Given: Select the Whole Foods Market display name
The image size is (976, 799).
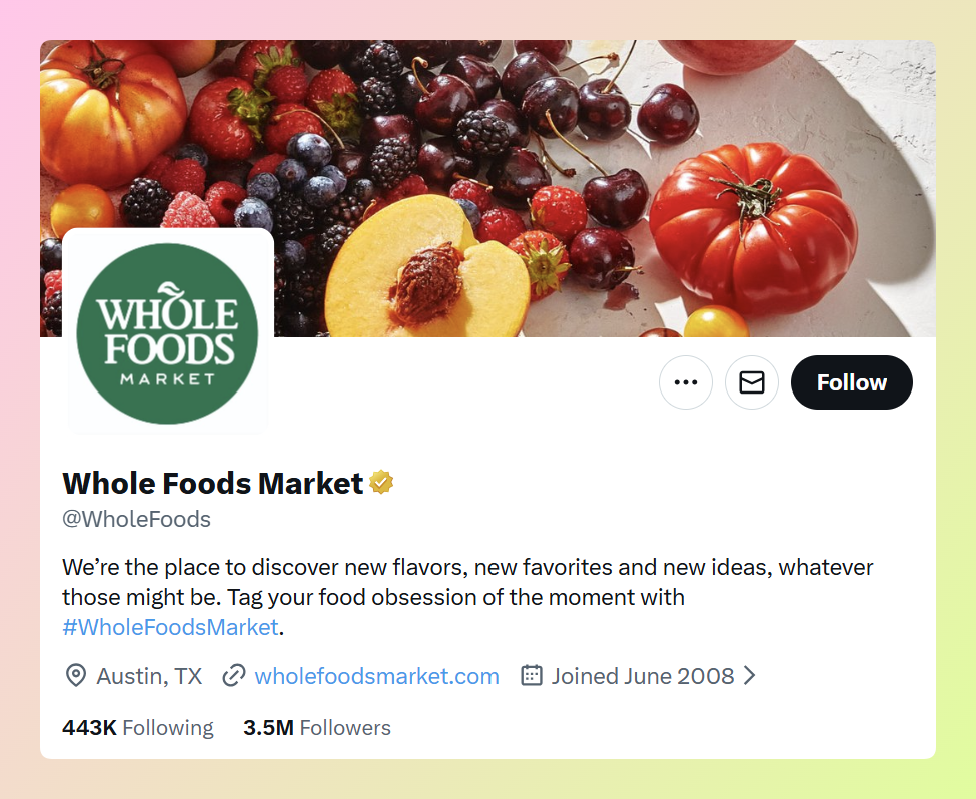Looking at the screenshot, I should click(x=212, y=482).
